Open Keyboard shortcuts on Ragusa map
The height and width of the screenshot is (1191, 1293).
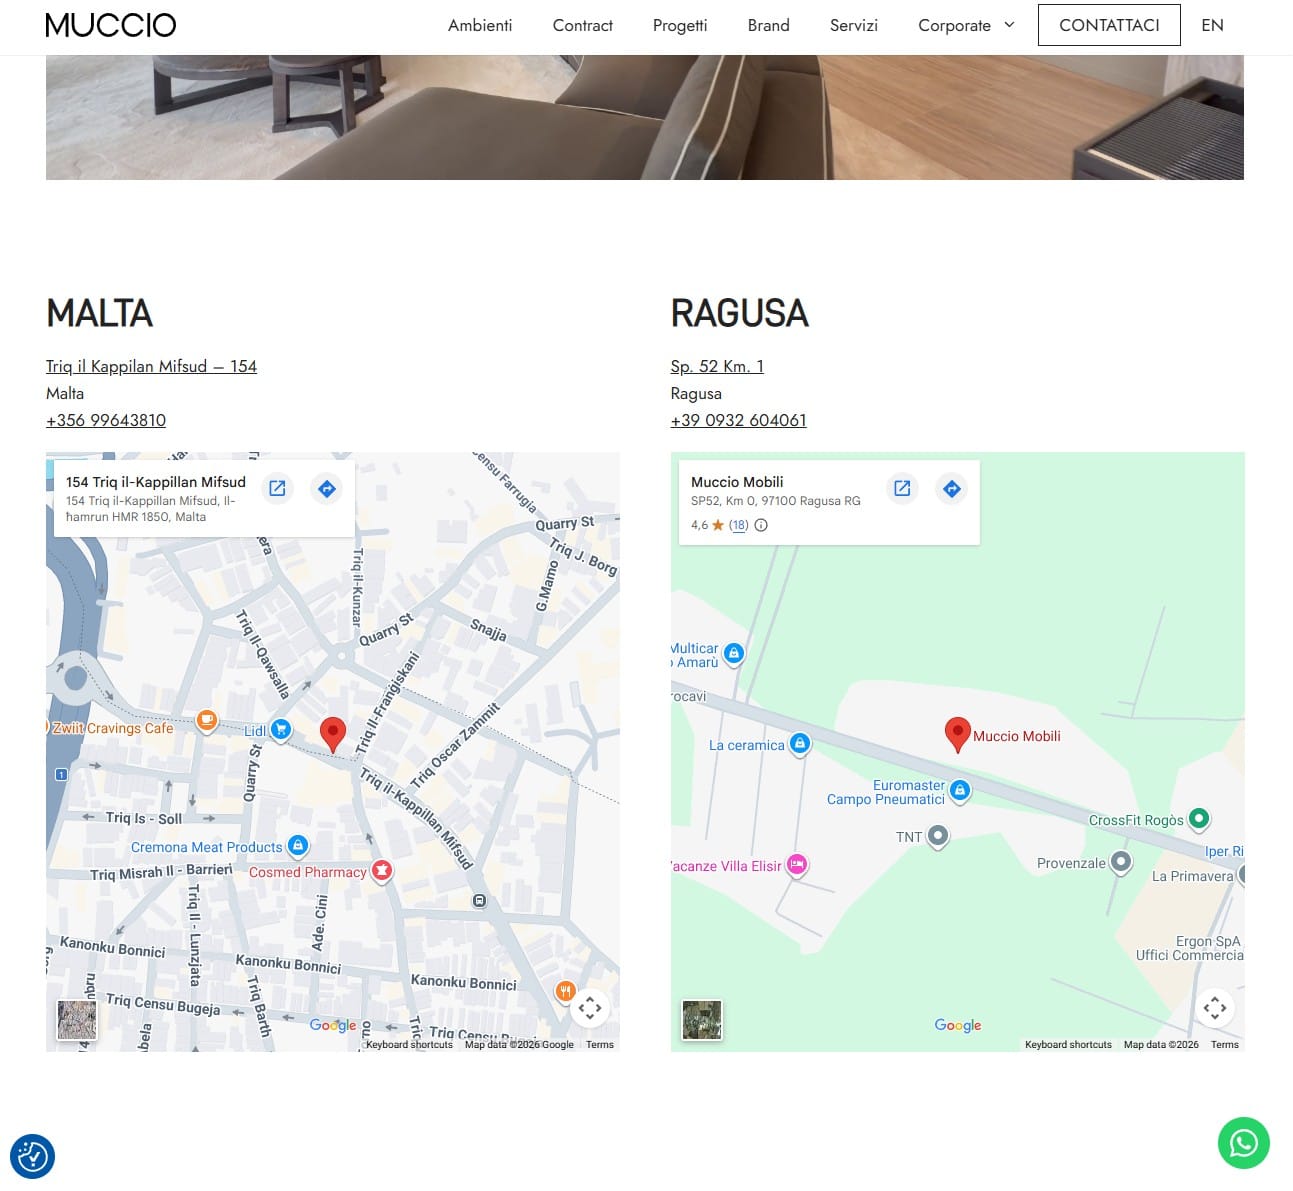coord(1068,1044)
